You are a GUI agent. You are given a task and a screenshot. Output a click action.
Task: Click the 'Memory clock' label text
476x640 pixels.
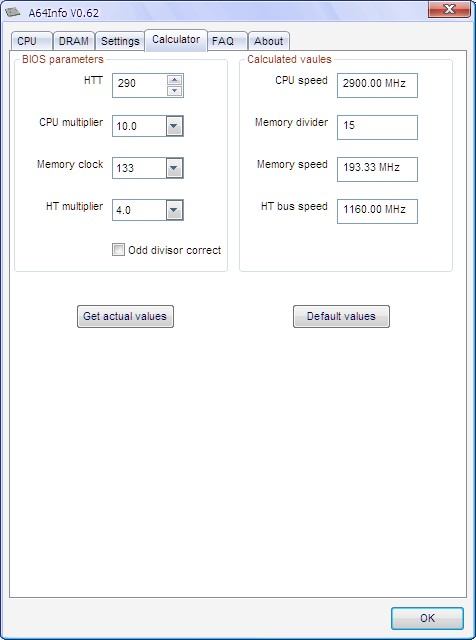tap(70, 164)
